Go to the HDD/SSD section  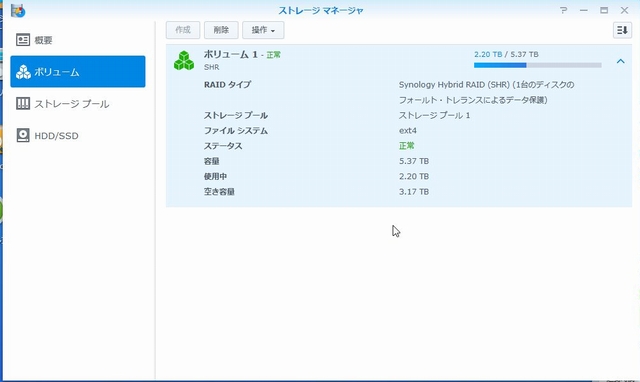[78, 135]
